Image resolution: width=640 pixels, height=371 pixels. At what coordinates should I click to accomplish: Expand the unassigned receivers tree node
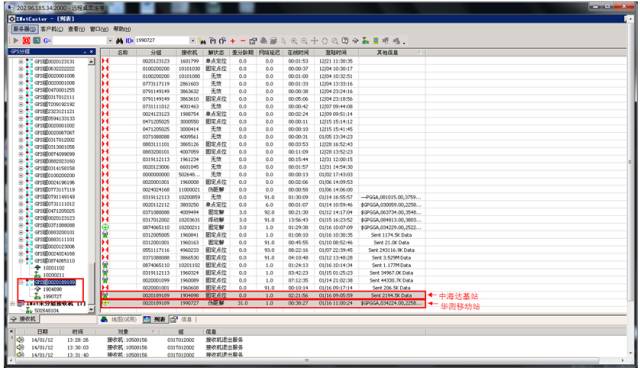pyautogui.click(x=13, y=304)
